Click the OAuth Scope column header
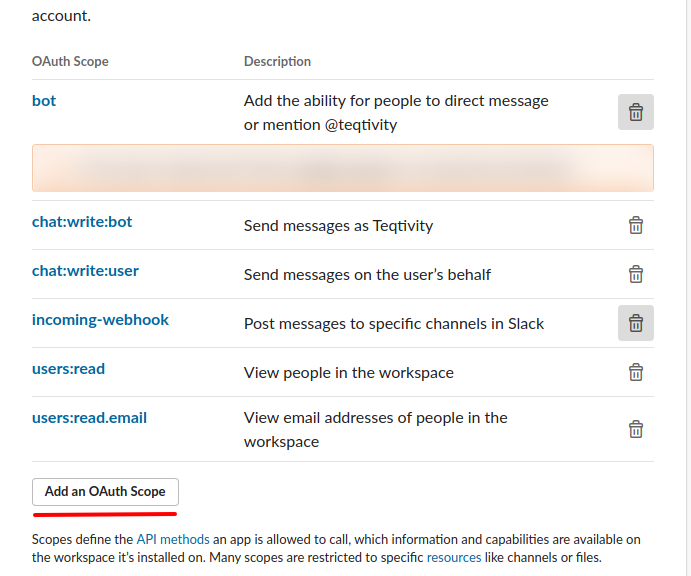The image size is (691, 576). click(70, 62)
